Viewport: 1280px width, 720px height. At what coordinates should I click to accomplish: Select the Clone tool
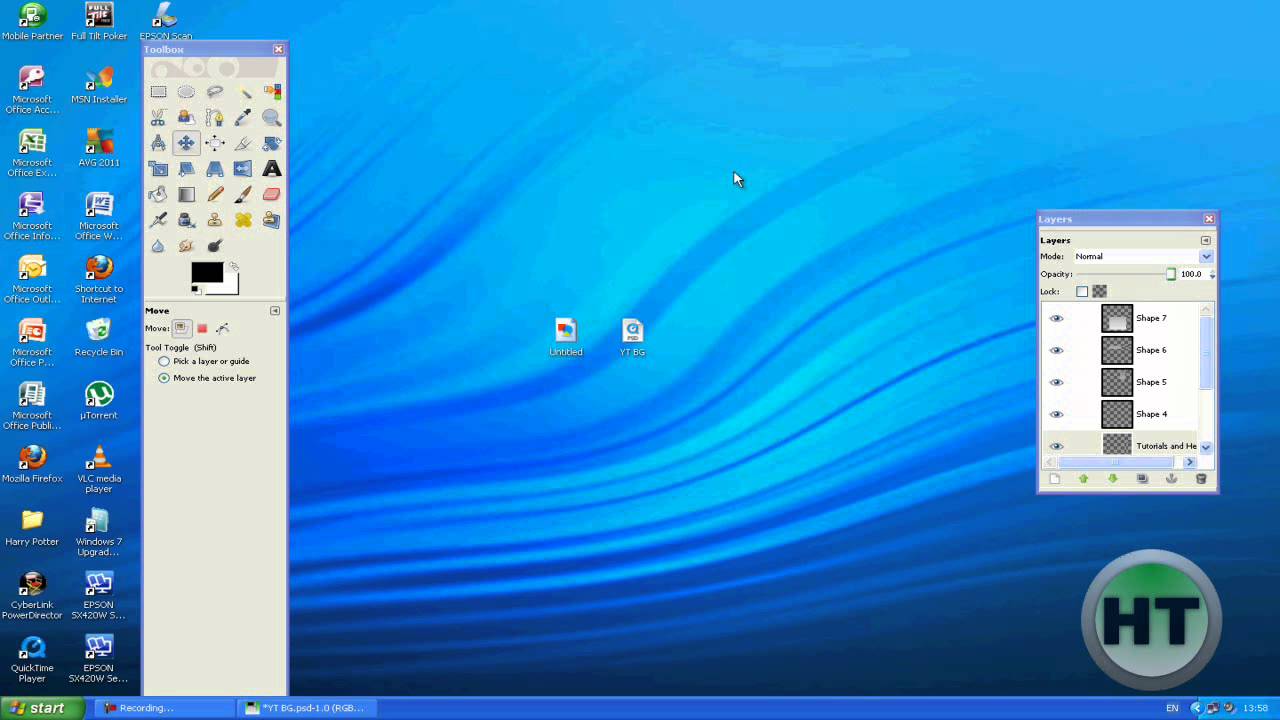pyautogui.click(x=214, y=219)
